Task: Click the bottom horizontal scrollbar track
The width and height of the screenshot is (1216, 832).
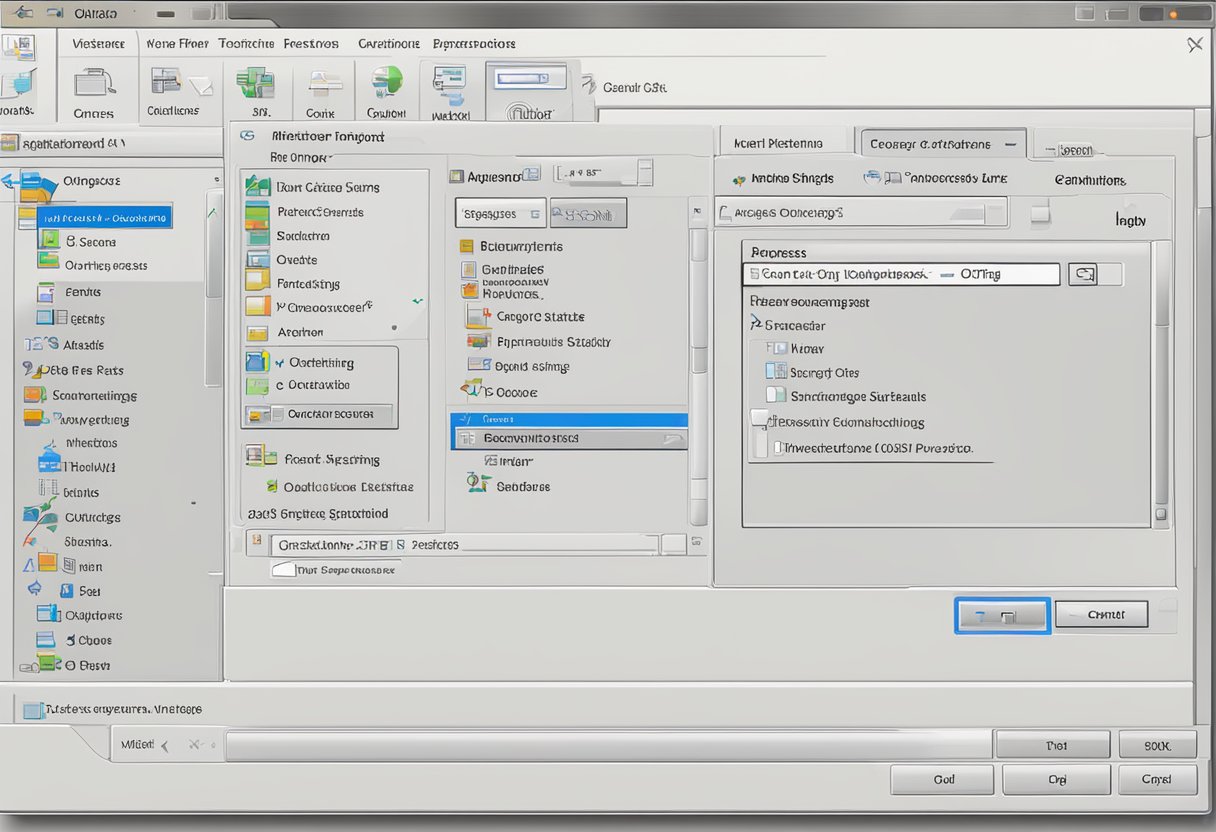Action: [608, 746]
